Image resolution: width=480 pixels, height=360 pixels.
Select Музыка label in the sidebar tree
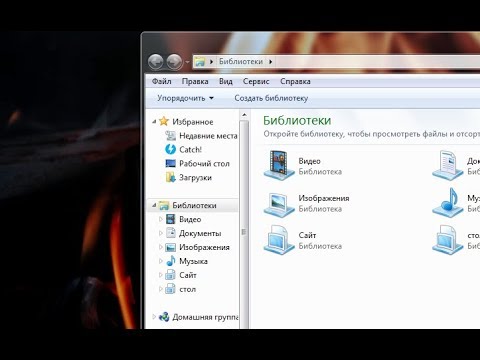click(193, 261)
